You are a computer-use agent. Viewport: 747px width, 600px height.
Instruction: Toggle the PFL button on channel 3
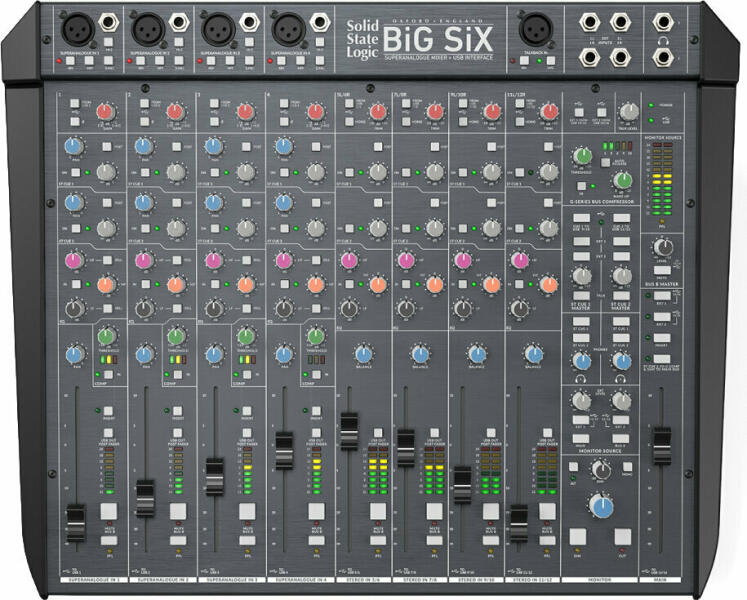click(247, 540)
